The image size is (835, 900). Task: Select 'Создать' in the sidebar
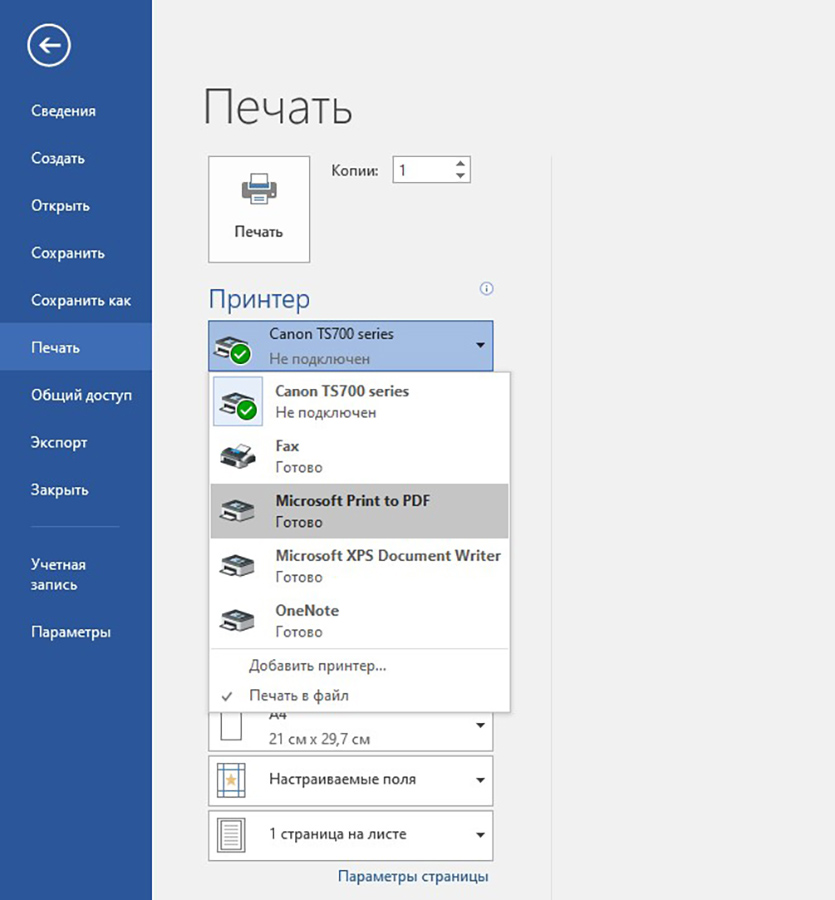click(58, 158)
